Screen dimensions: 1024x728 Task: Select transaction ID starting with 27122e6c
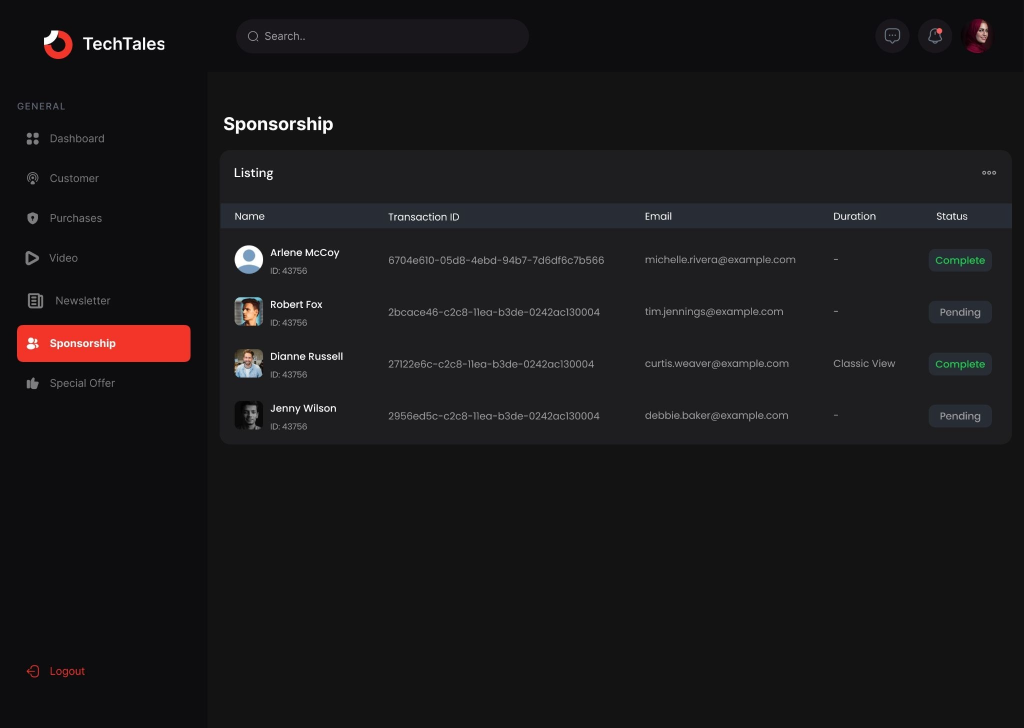click(x=491, y=364)
